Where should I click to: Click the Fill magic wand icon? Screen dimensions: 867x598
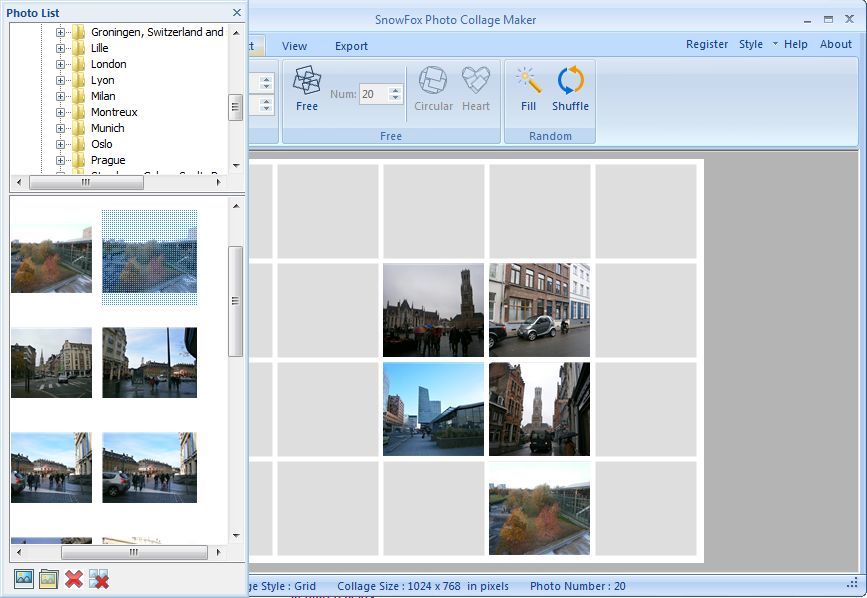(x=528, y=88)
